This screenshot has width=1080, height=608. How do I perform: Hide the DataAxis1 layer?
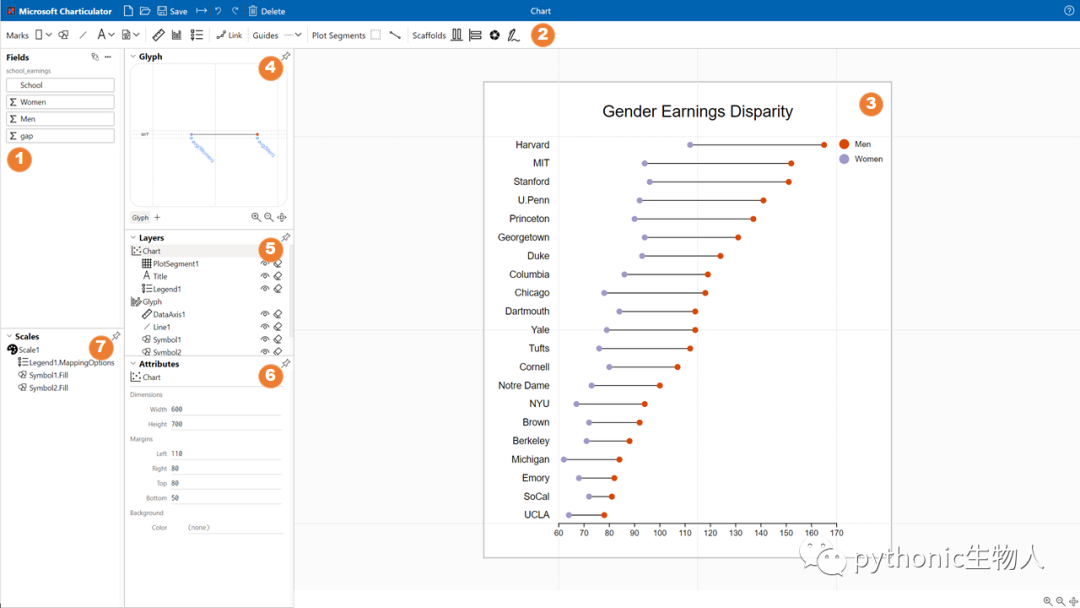pyautogui.click(x=264, y=314)
